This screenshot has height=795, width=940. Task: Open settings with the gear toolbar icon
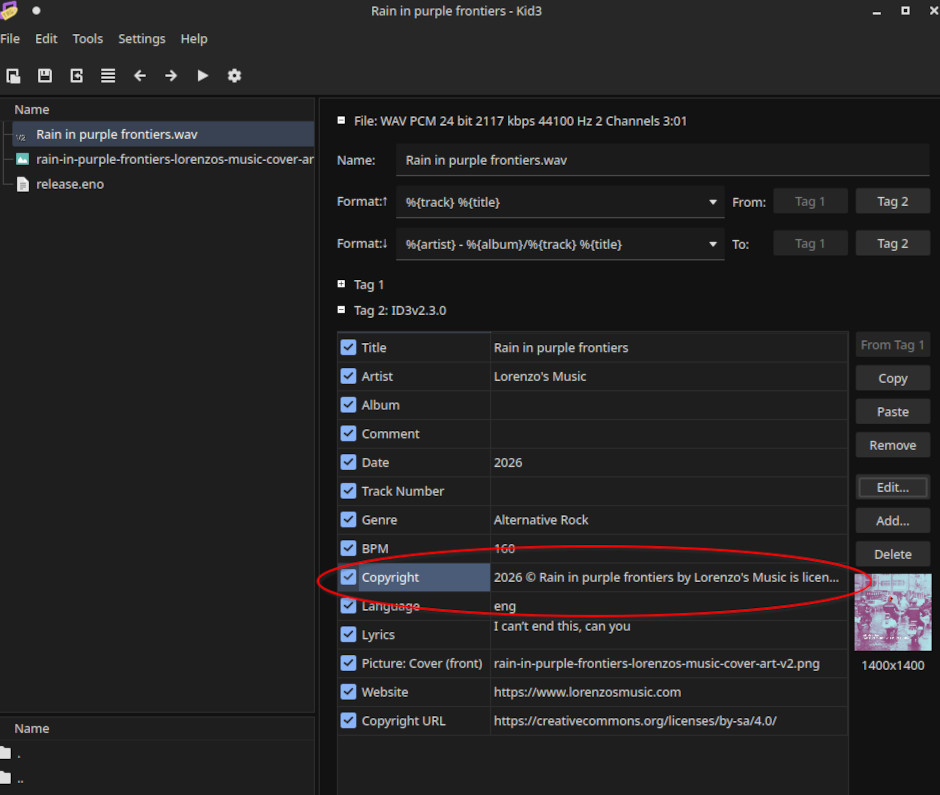point(234,76)
